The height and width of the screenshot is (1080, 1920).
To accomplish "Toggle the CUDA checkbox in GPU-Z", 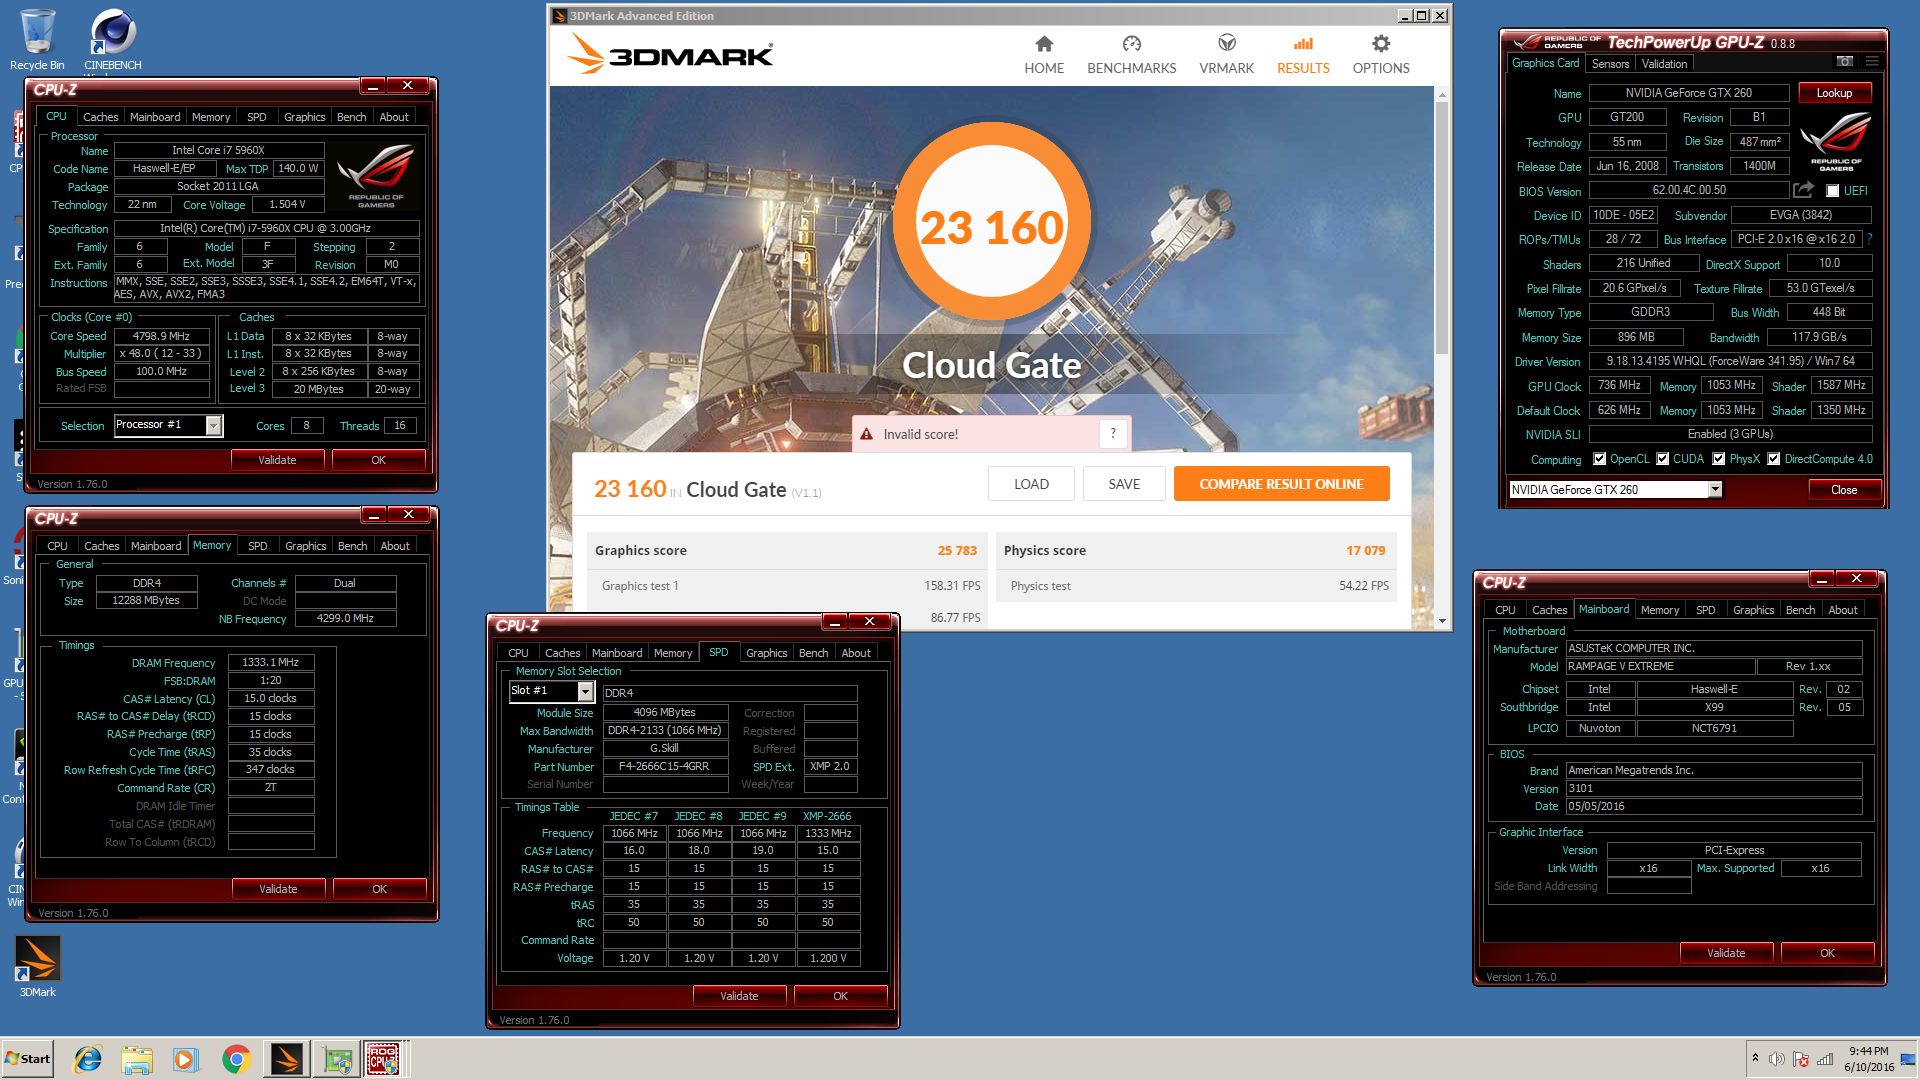I will (x=1663, y=459).
